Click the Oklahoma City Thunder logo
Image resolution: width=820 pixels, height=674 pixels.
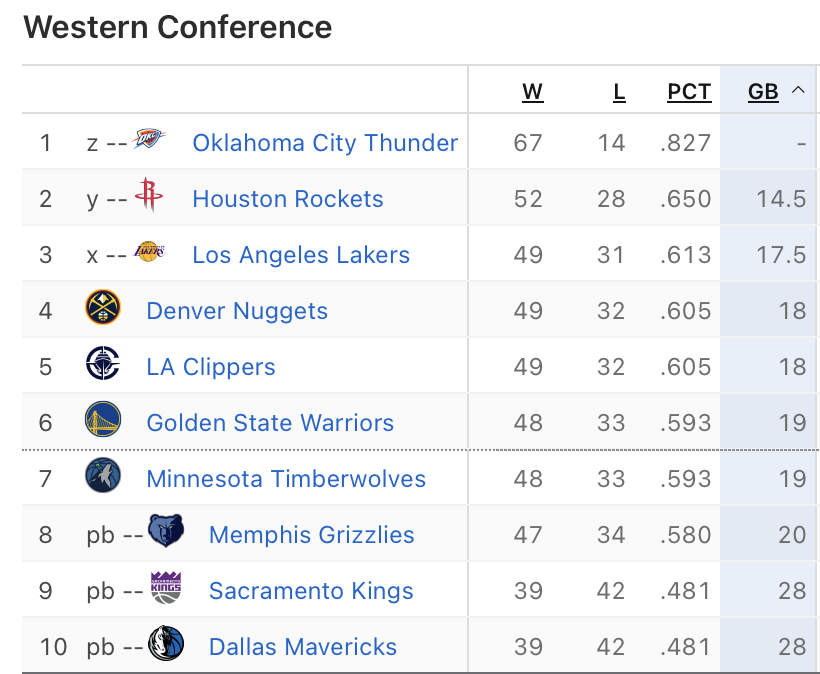tap(149, 141)
